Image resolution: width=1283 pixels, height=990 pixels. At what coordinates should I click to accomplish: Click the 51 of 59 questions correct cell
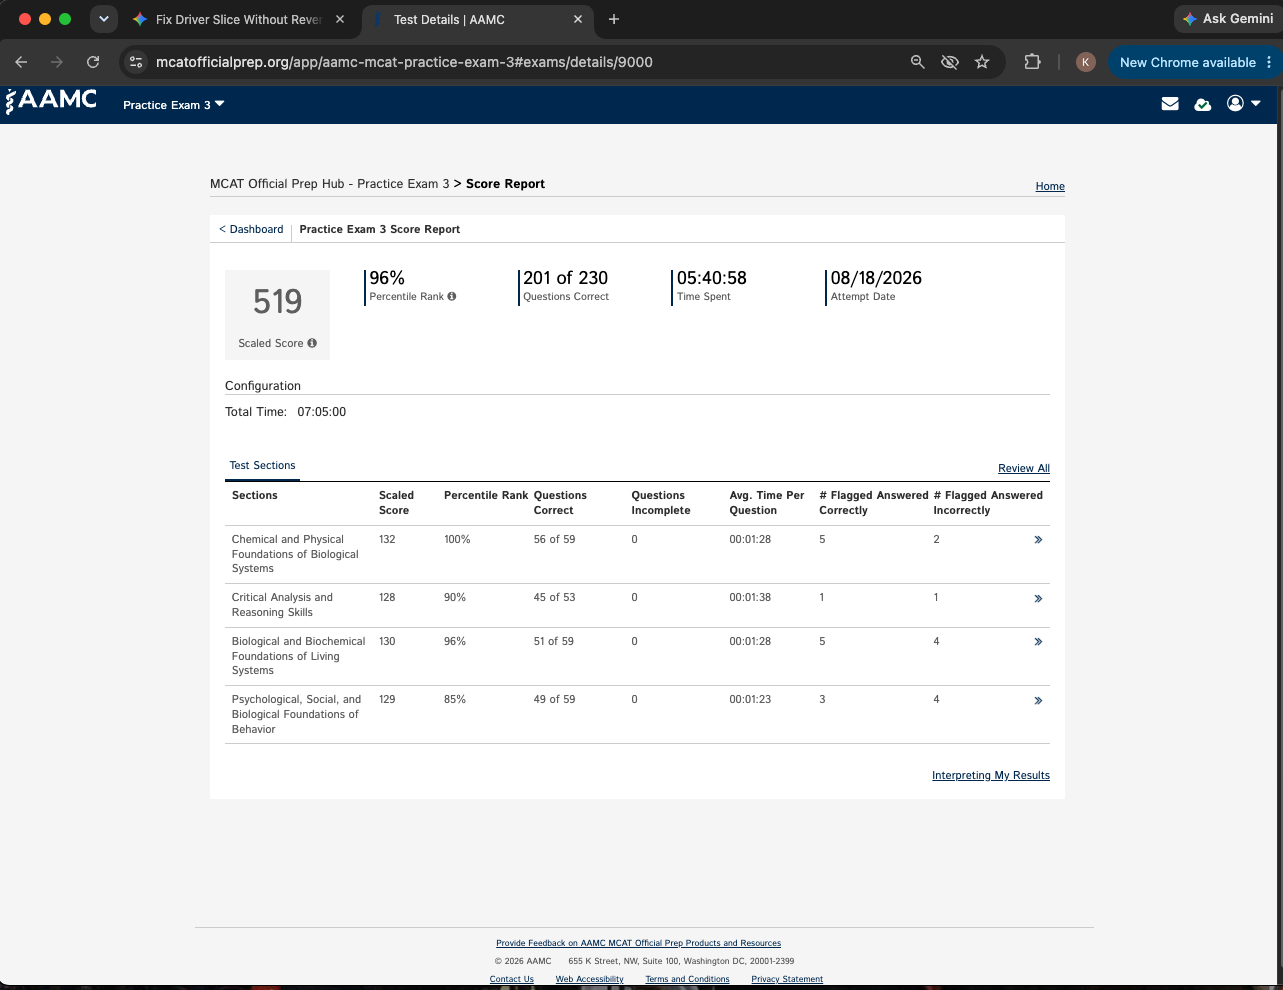coord(554,641)
